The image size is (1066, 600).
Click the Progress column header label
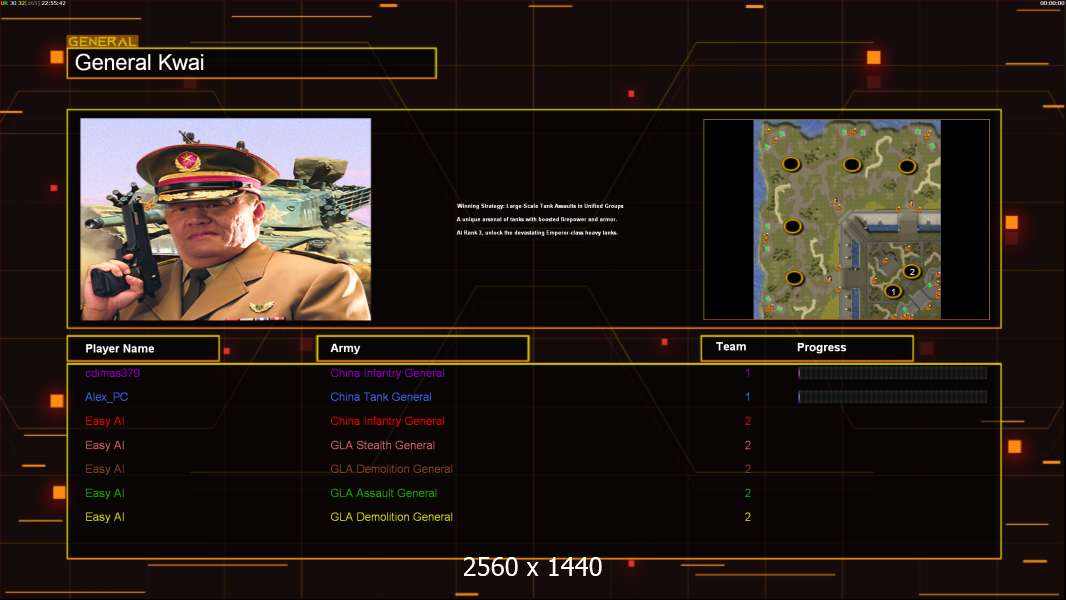pyautogui.click(x=821, y=348)
